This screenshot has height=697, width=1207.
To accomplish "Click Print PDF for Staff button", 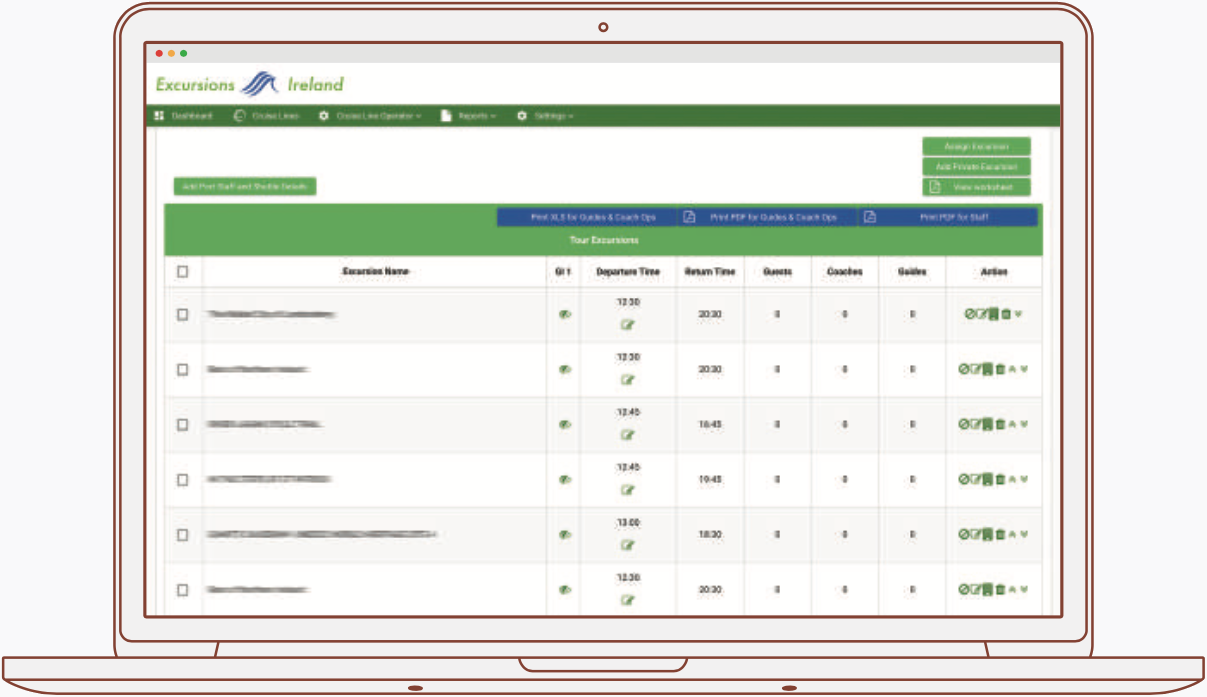I will tap(947, 217).
